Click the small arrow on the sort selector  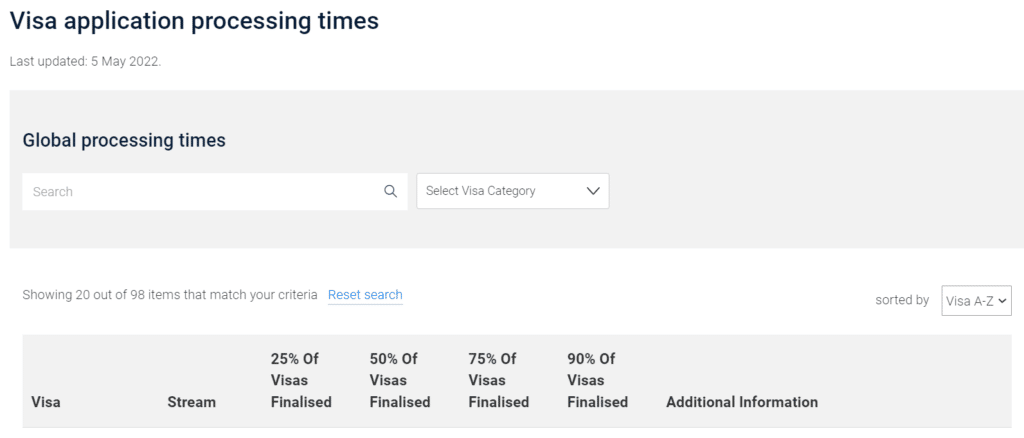pos(1003,301)
